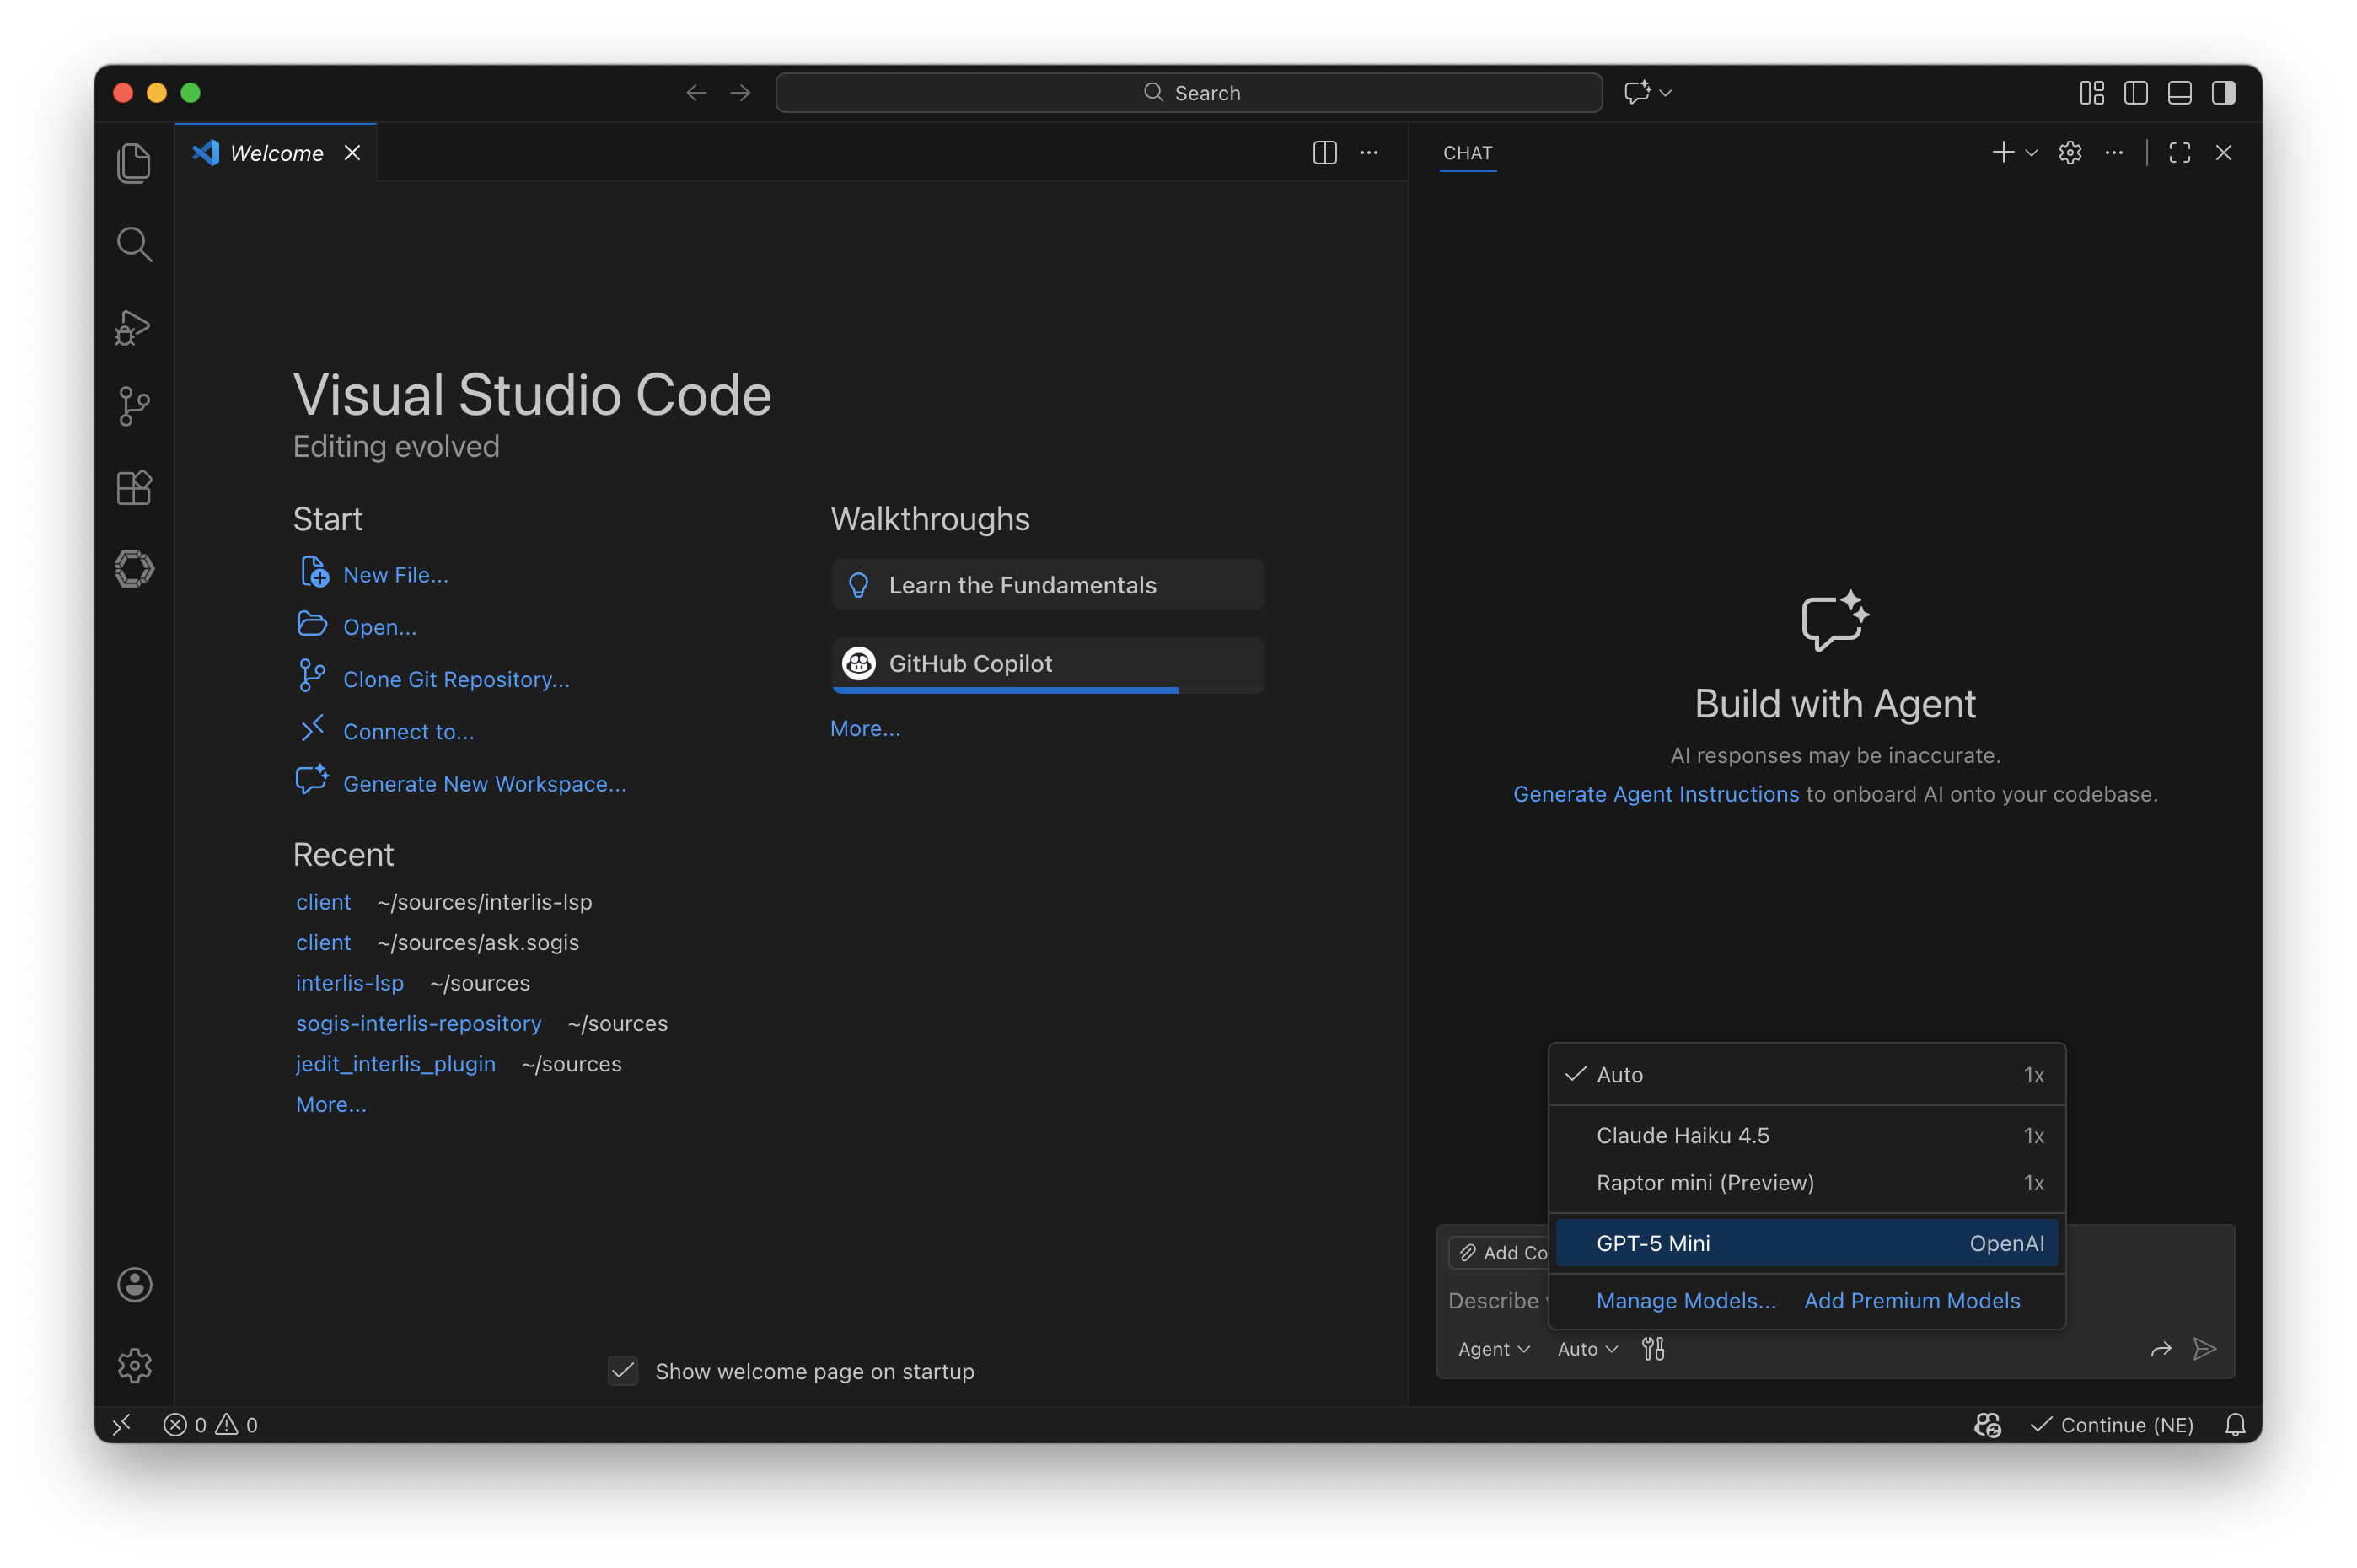Toggle the secondary side bar visibility
The image size is (2357, 1568).
(x=2223, y=92)
